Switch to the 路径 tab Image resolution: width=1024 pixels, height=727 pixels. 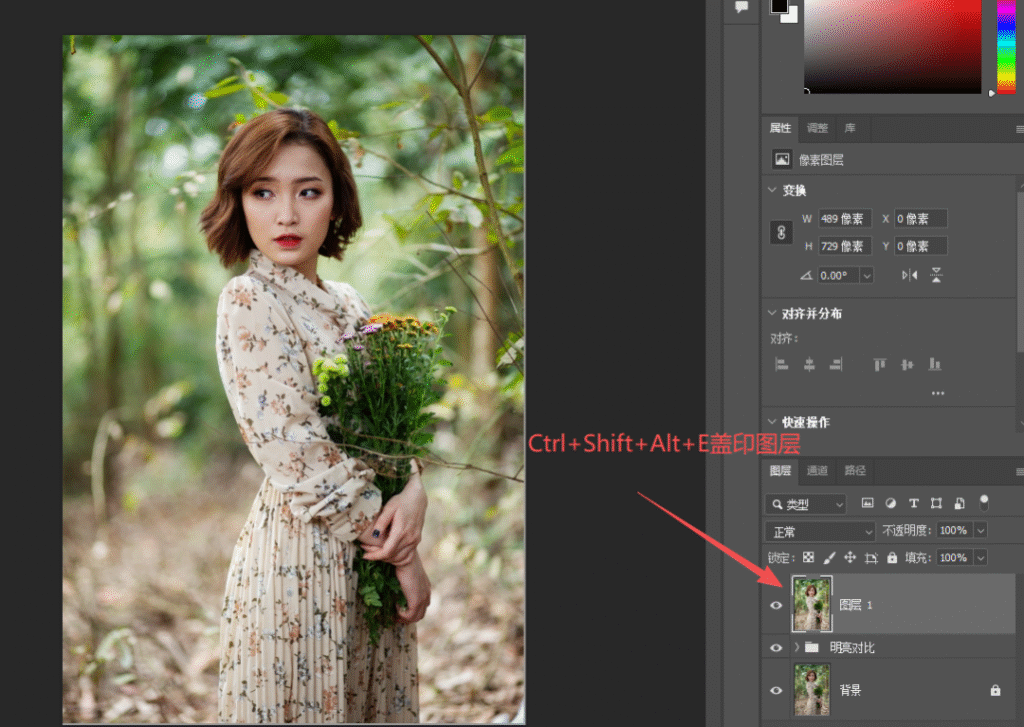[854, 470]
